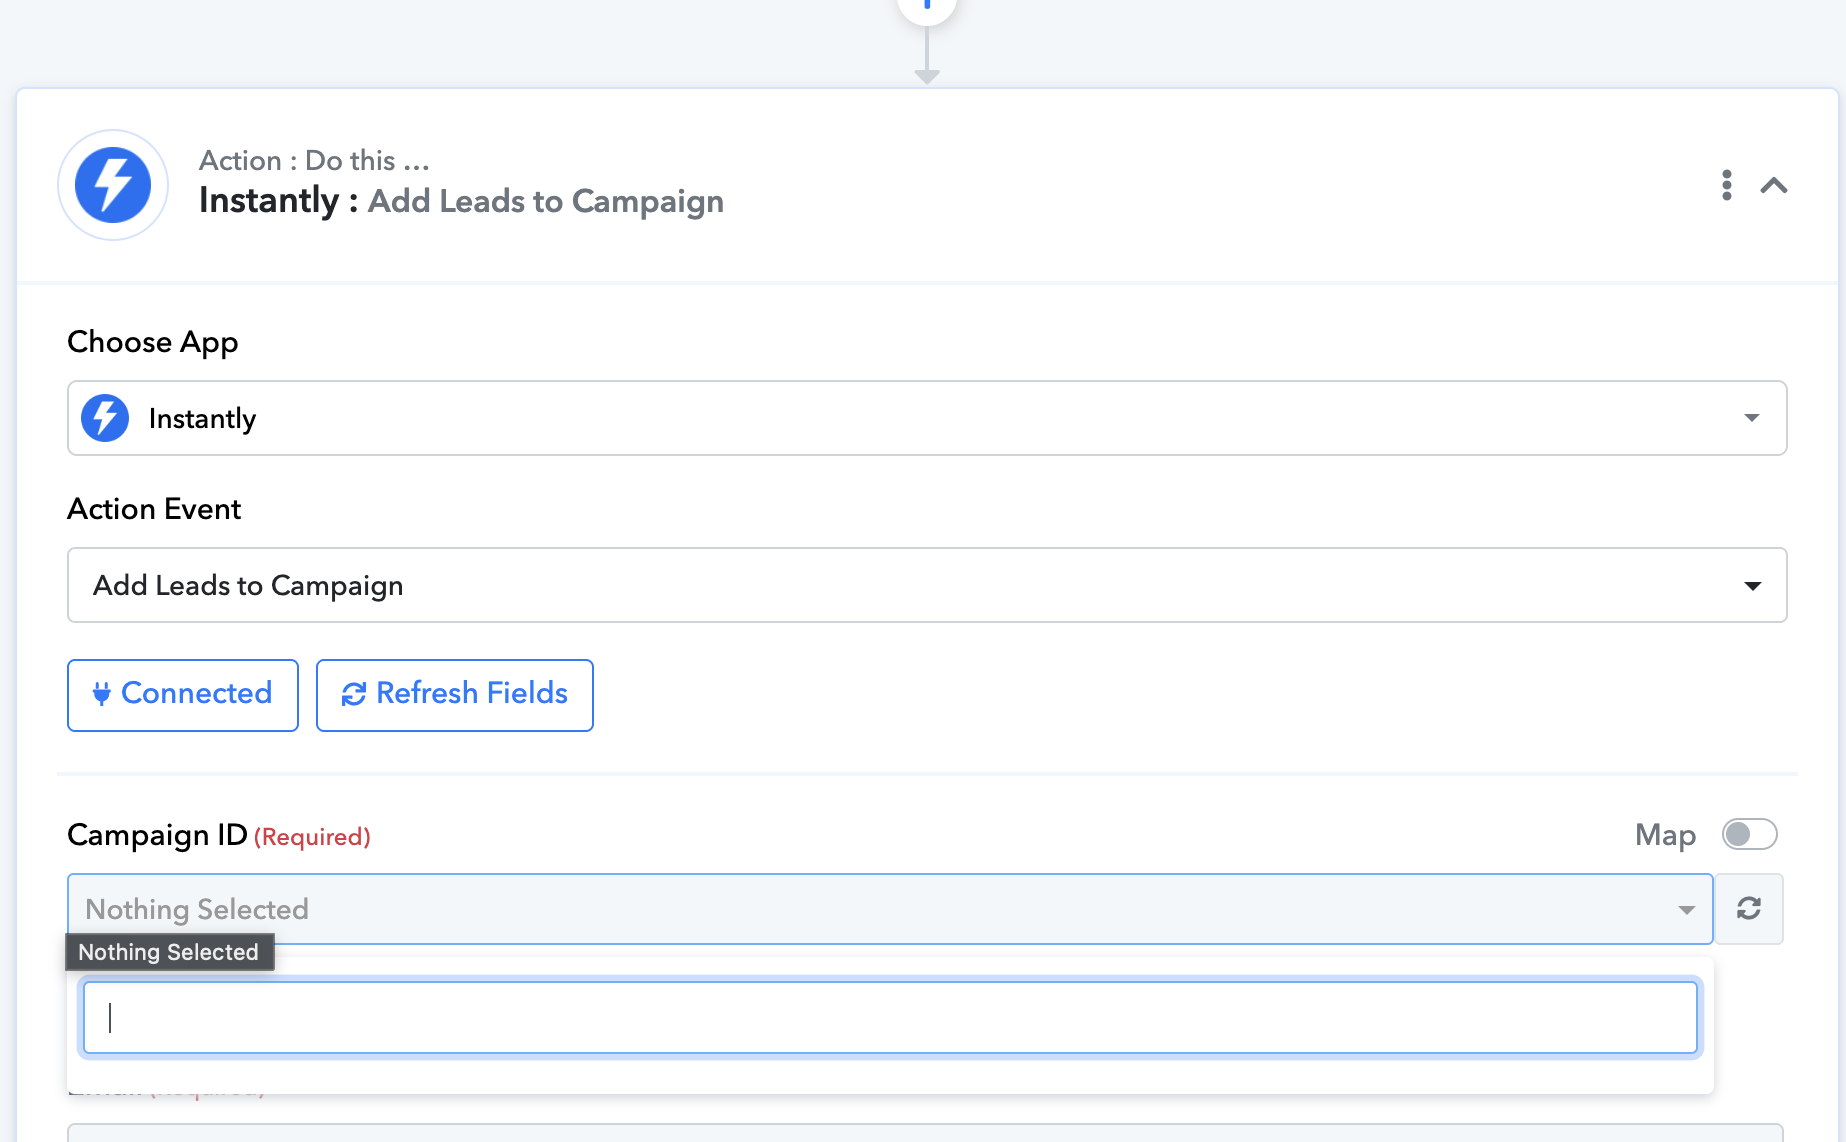Toggle the Map switch for Campaign ID
The height and width of the screenshot is (1142, 1846).
(x=1749, y=834)
